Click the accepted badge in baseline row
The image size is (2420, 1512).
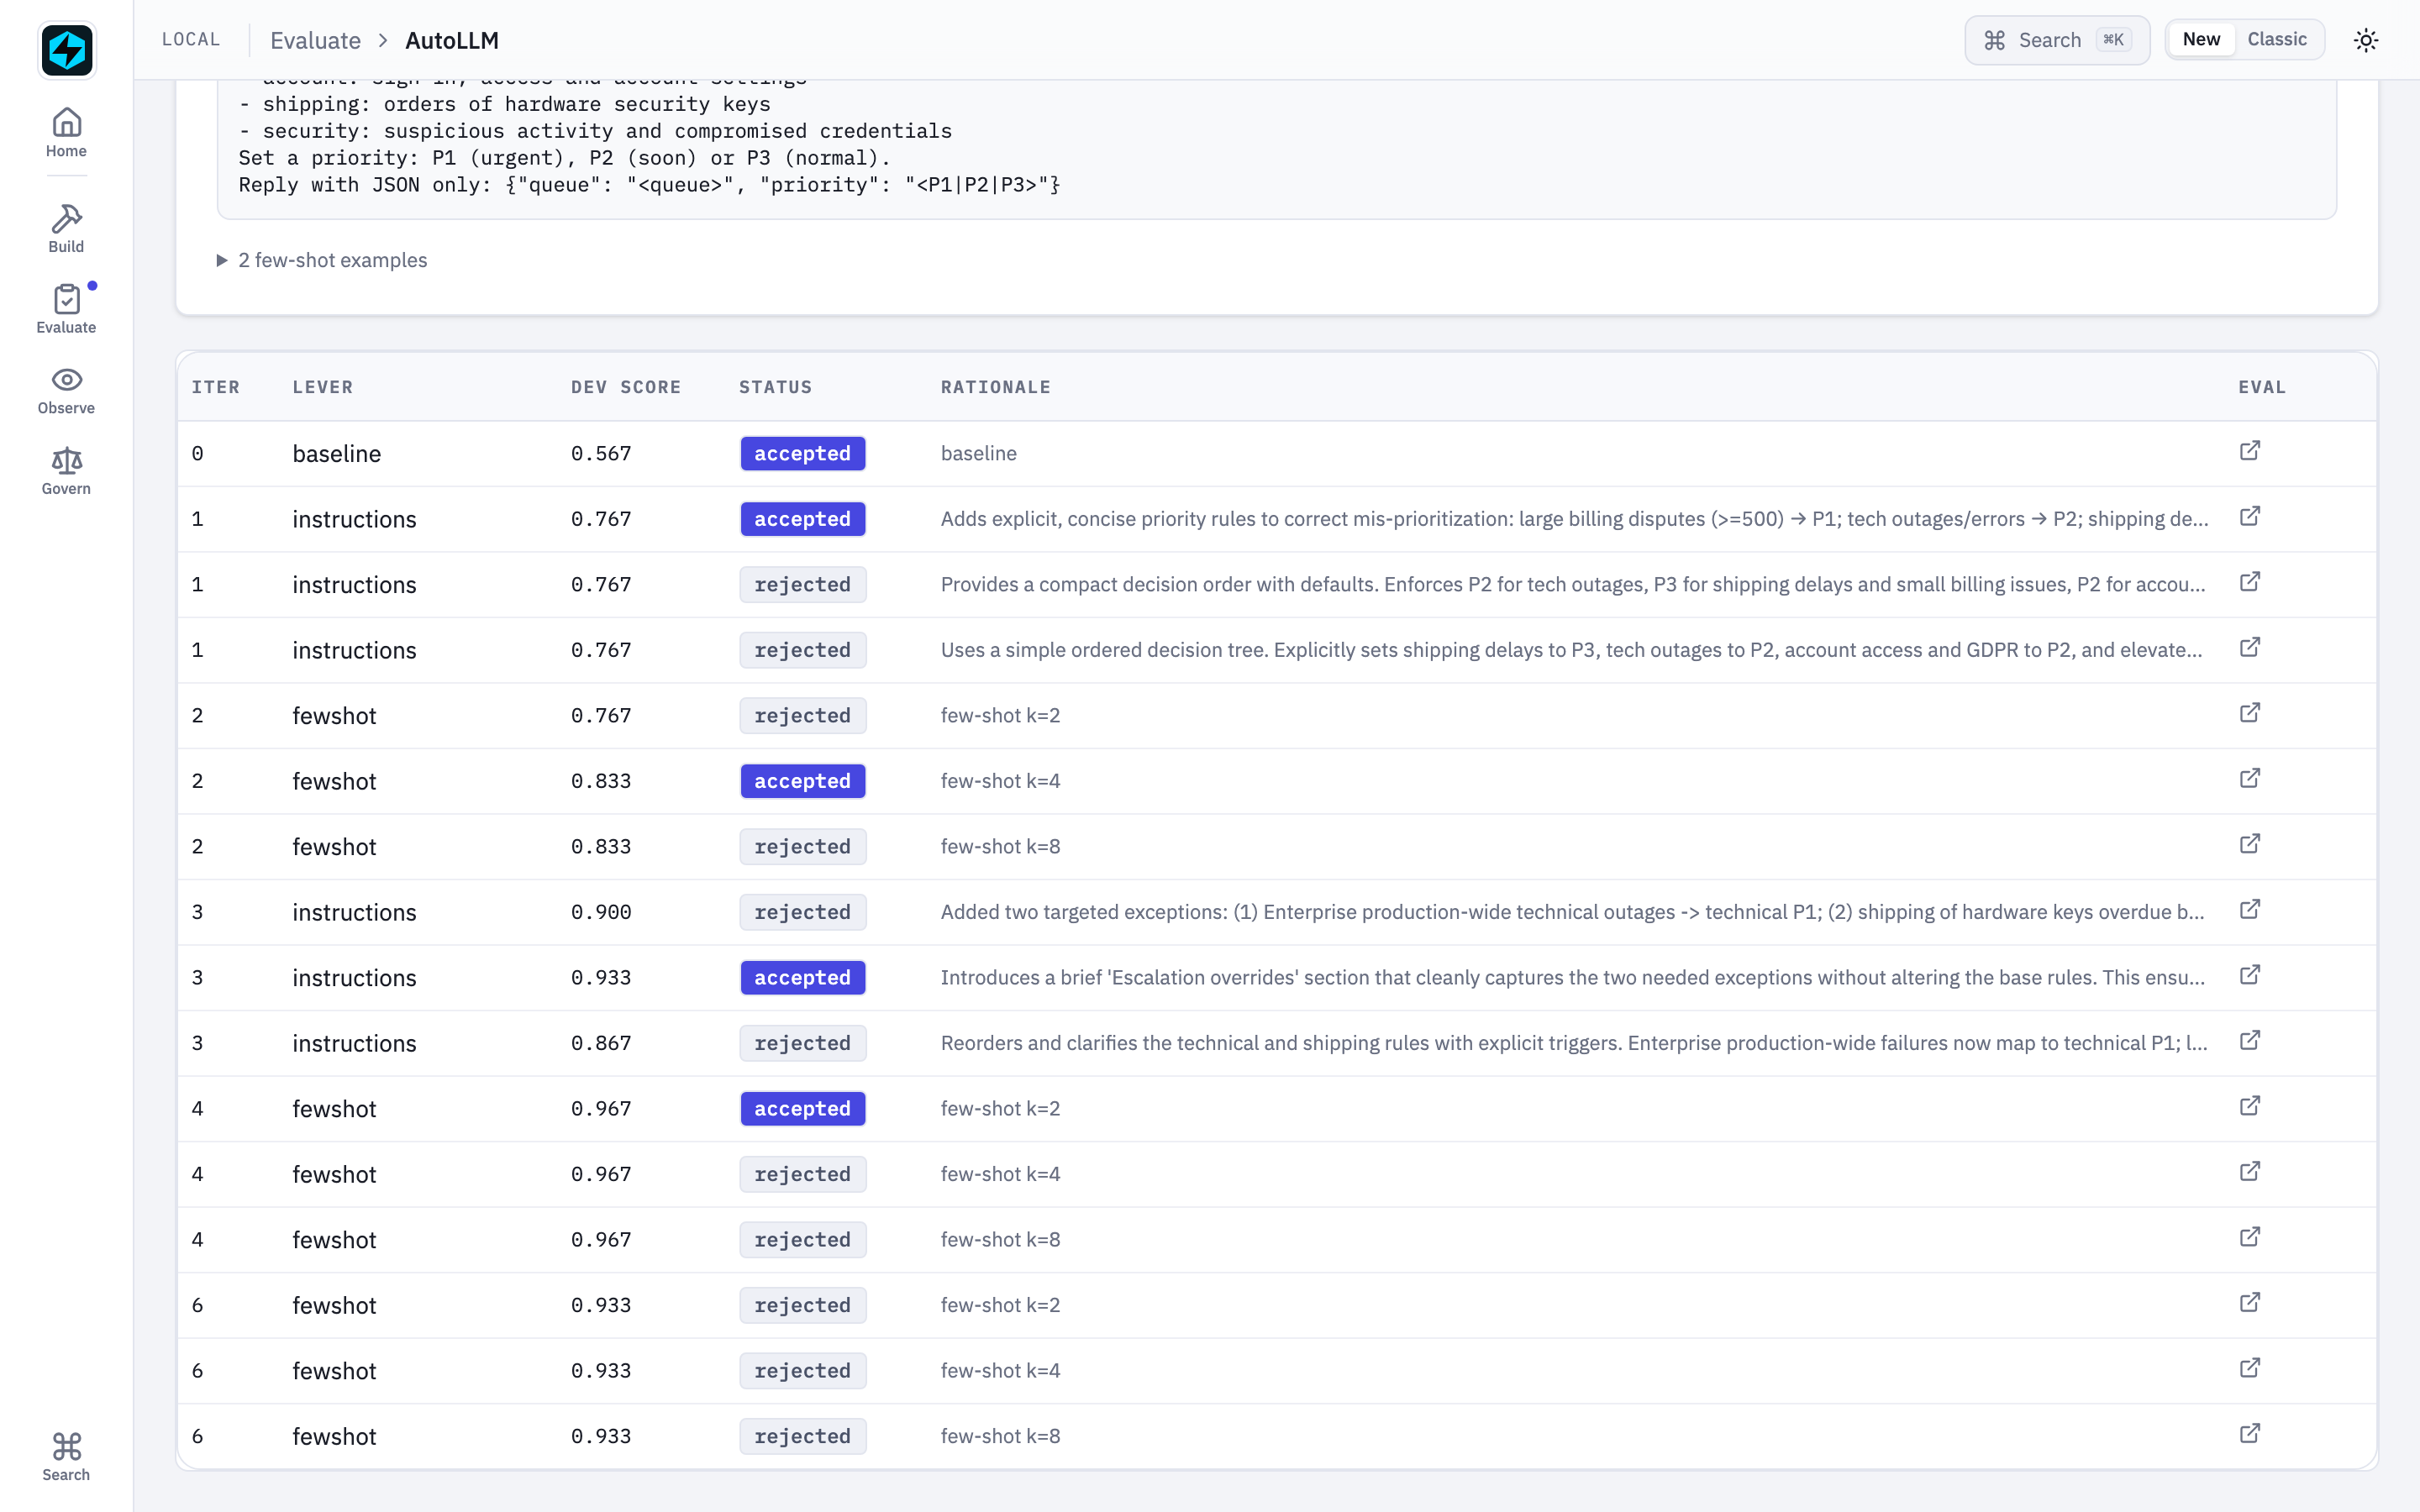802,454
